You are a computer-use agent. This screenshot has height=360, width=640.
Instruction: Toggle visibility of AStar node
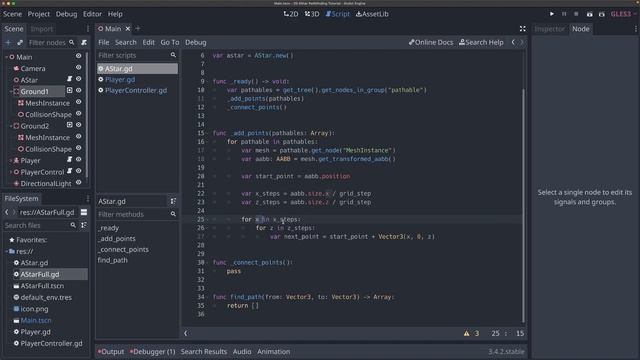coord(78,79)
